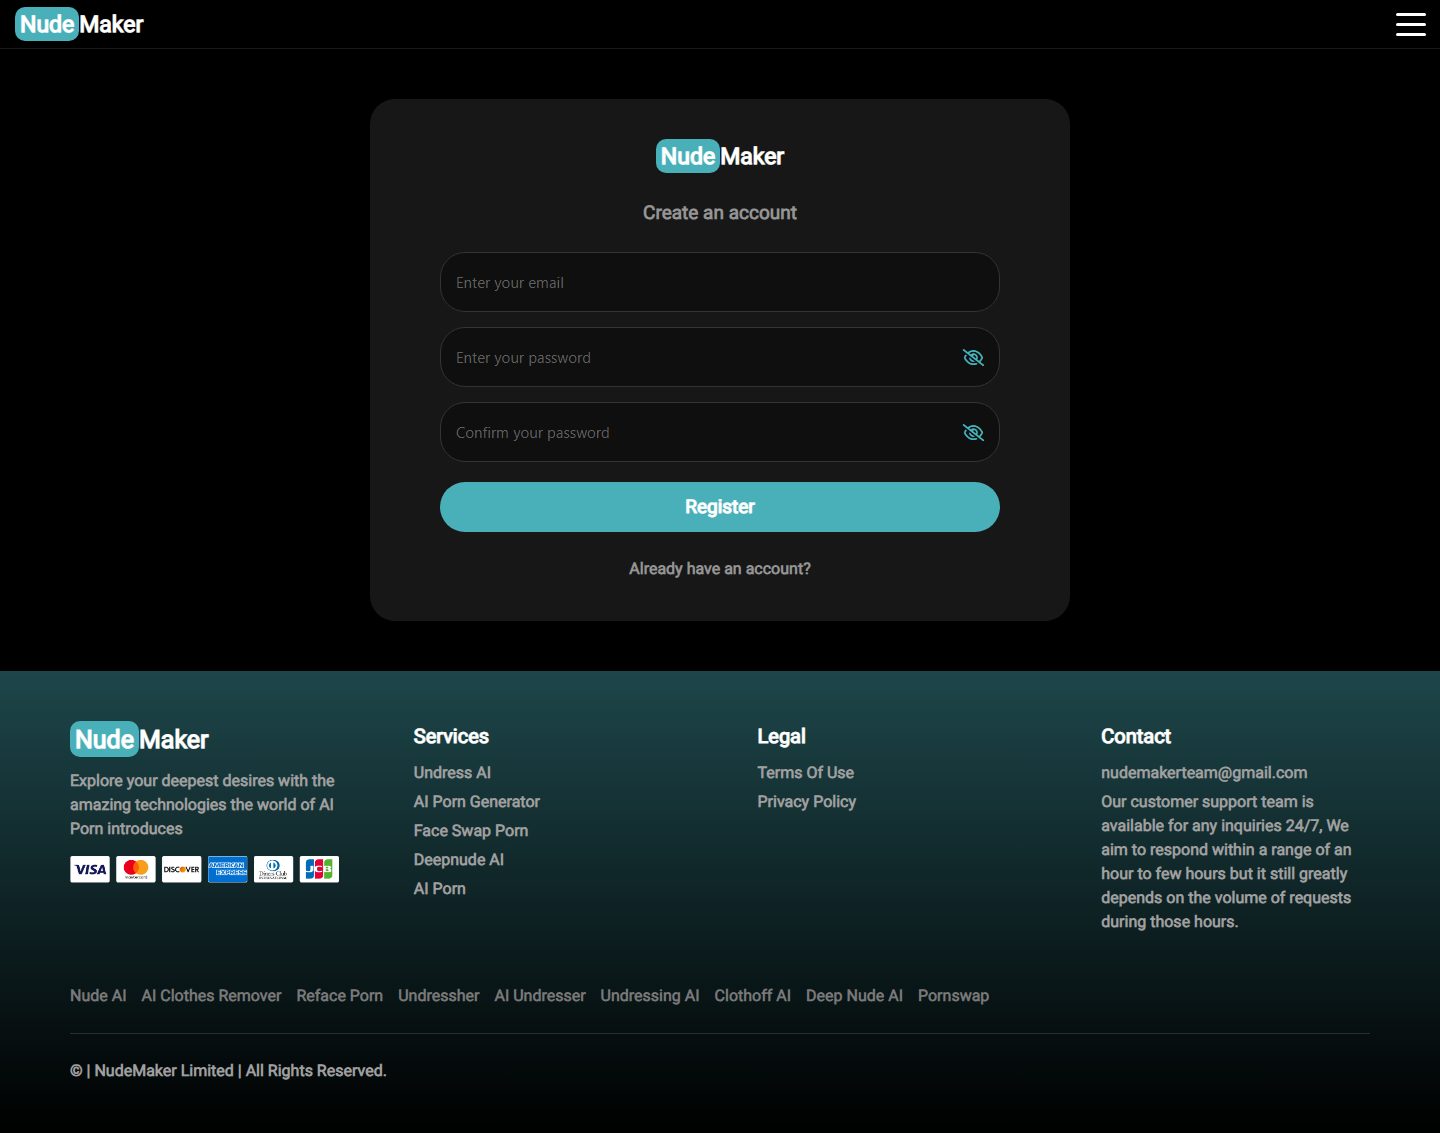Focus the Enter your email field
The image size is (1440, 1133).
pos(720,282)
